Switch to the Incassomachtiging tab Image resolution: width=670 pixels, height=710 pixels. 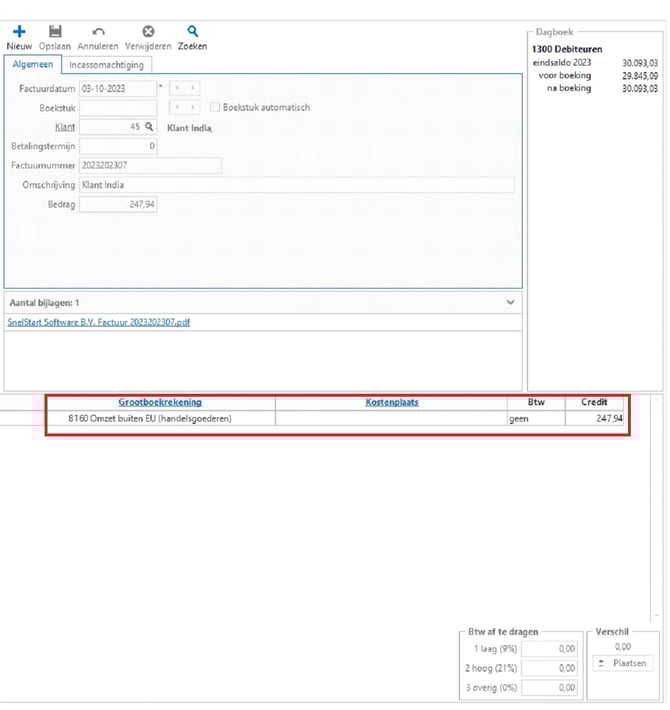pos(106,65)
